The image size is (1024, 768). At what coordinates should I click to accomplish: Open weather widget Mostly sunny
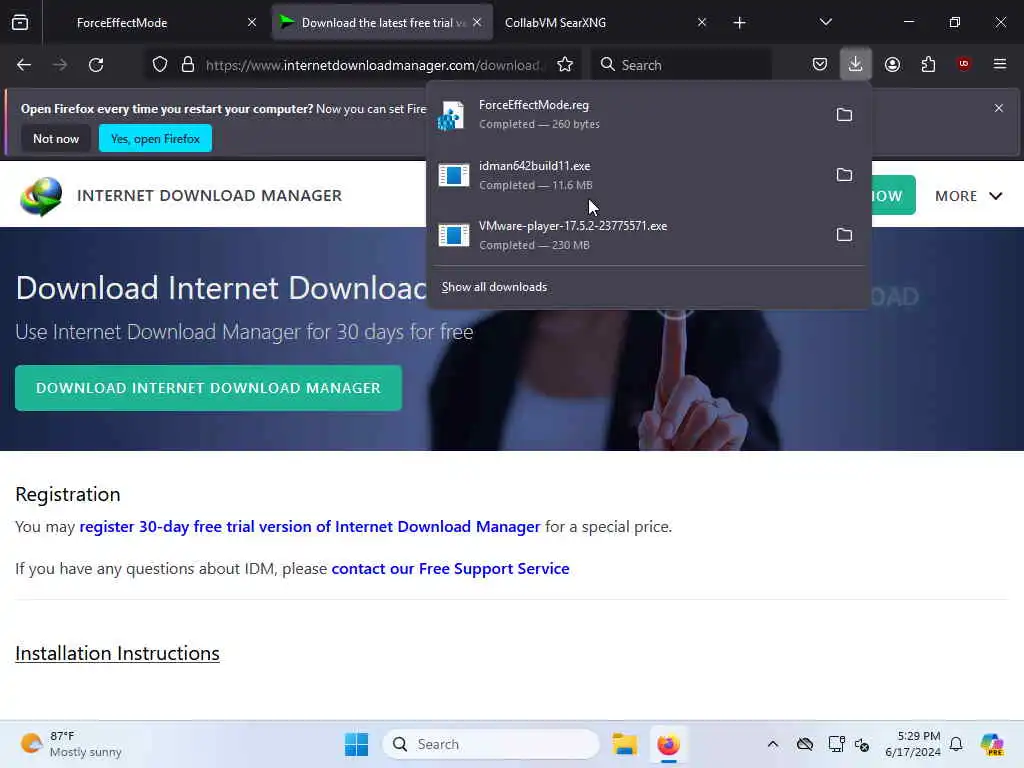pos(71,744)
